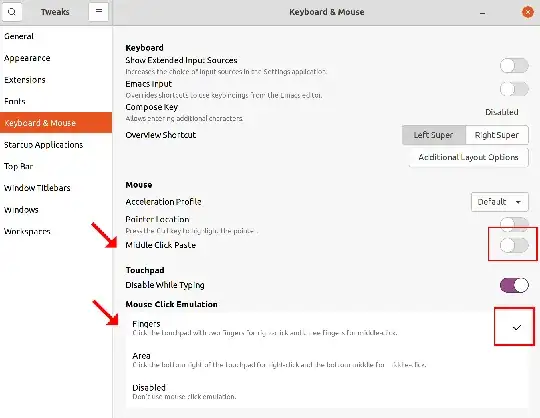This screenshot has height=418, width=540.
Task: Toggle the Emacs Input switch
Action: 514,89
